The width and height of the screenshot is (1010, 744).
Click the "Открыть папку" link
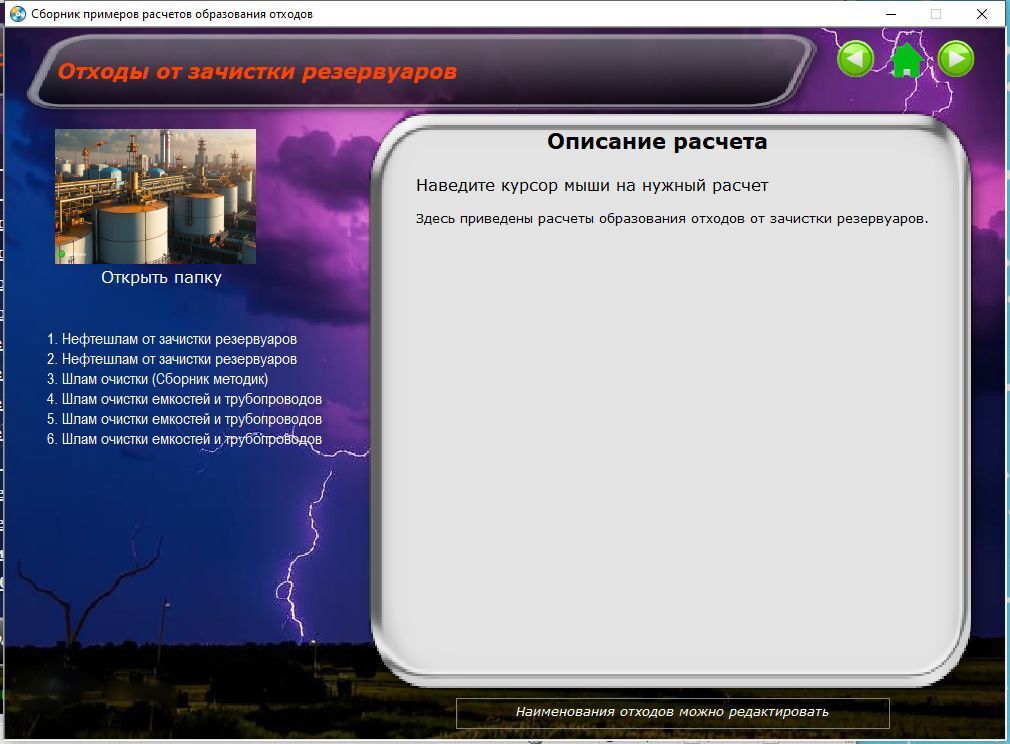click(x=161, y=278)
